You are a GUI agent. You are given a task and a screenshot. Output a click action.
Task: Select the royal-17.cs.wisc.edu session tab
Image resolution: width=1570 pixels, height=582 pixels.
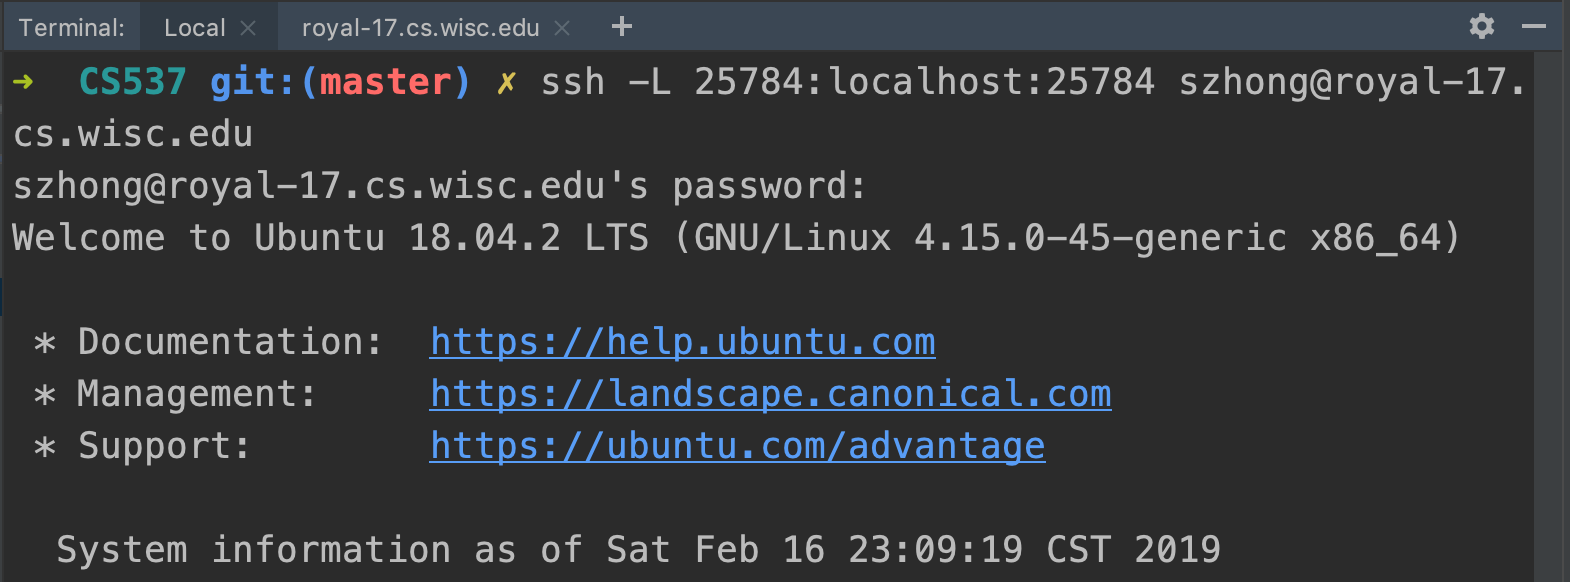[420, 28]
